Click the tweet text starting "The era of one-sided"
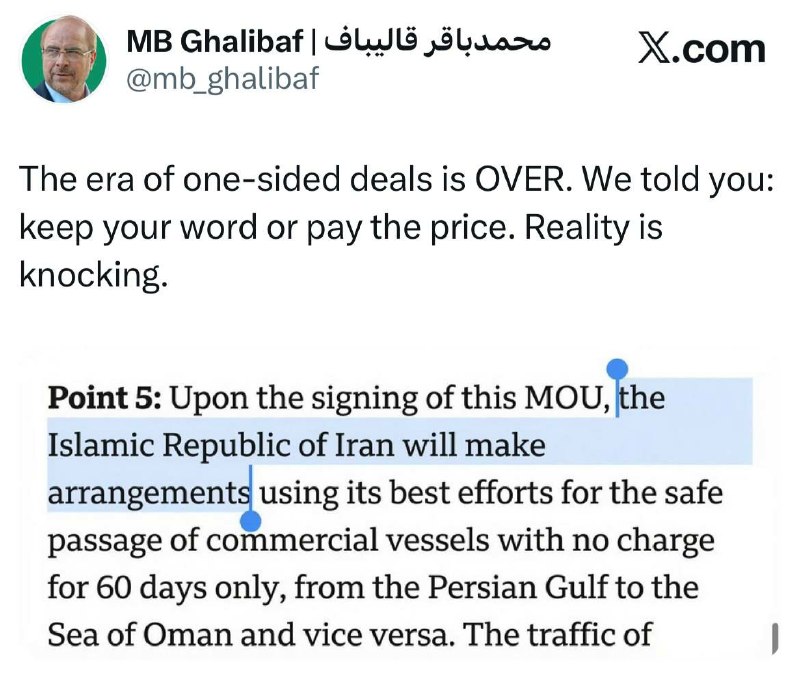 (396, 227)
